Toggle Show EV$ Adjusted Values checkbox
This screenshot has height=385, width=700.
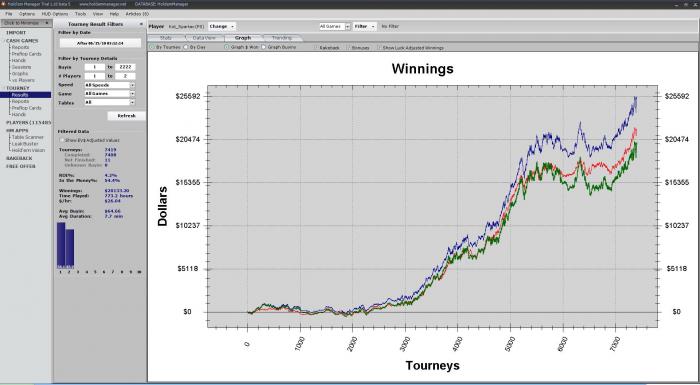point(62,140)
